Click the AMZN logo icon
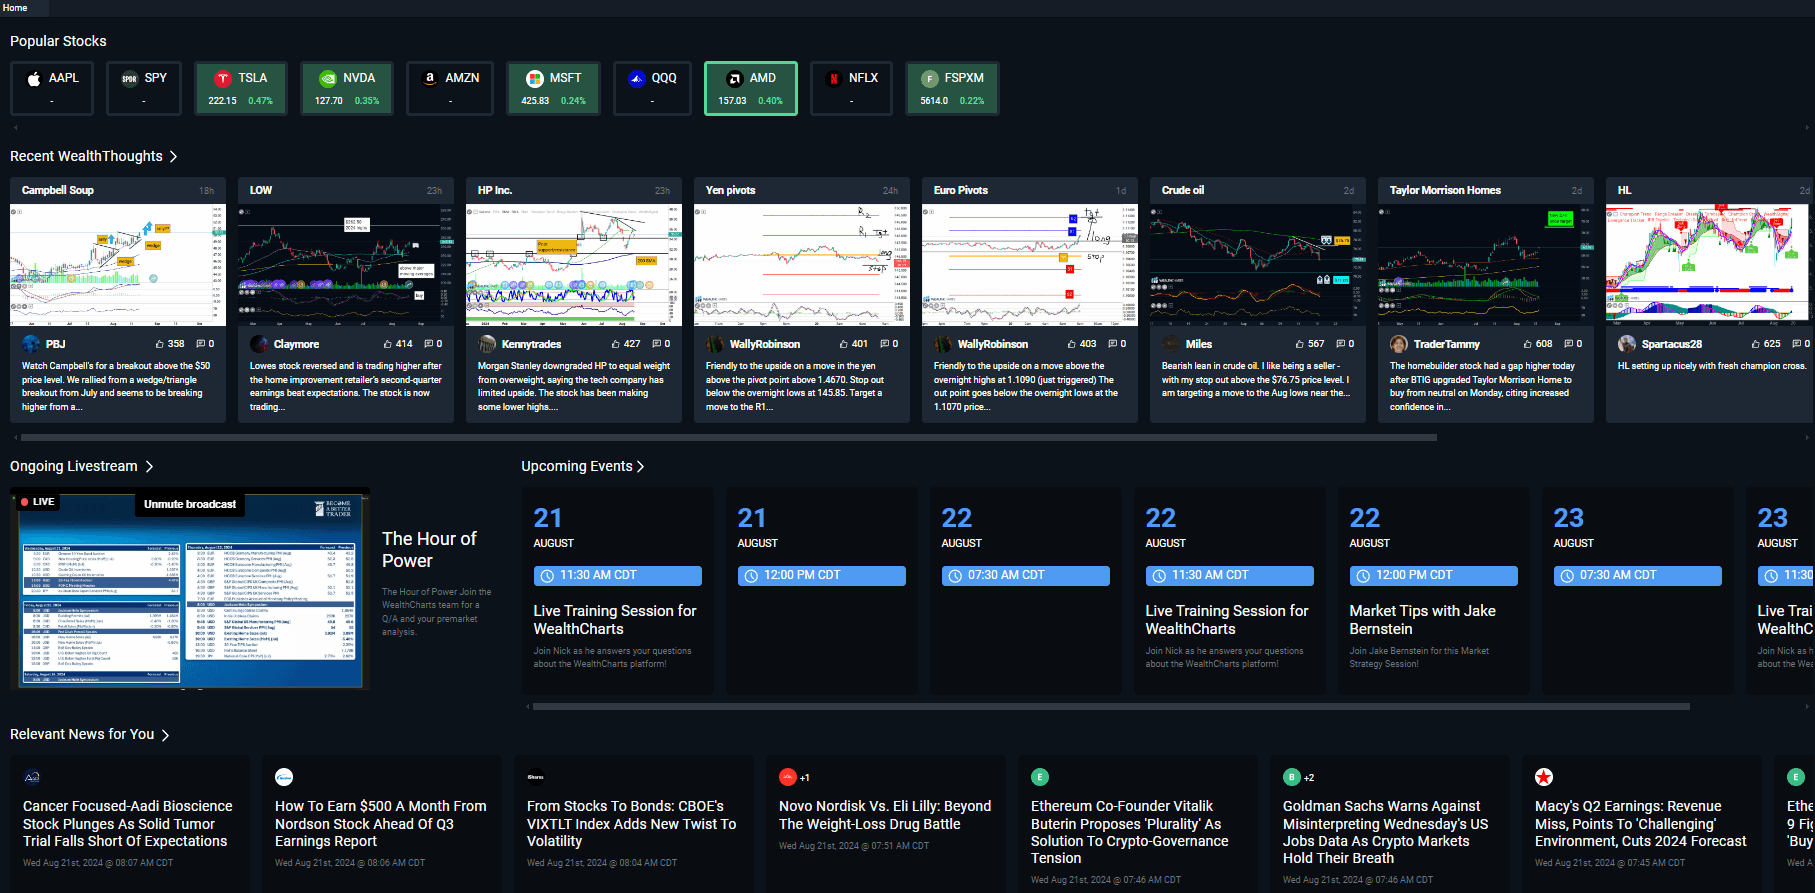The height and width of the screenshot is (893, 1815). tap(430, 78)
